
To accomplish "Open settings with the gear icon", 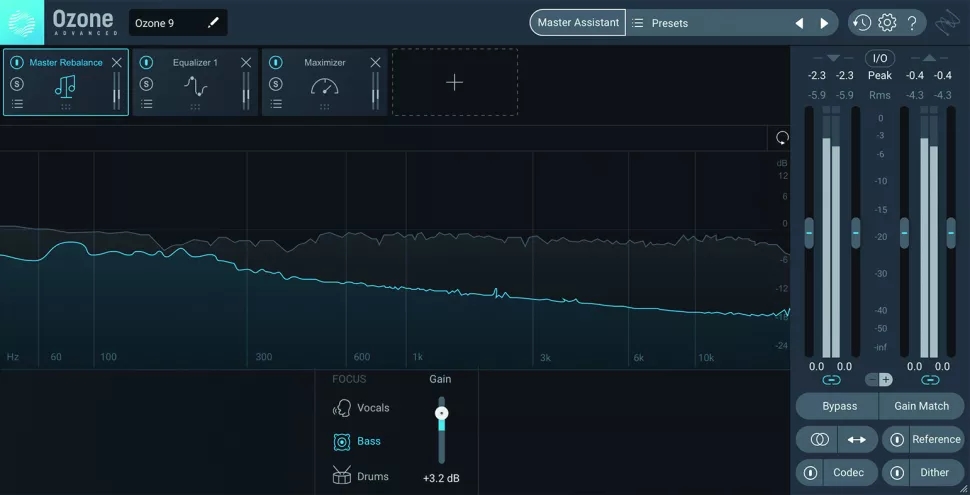I will 887,23.
